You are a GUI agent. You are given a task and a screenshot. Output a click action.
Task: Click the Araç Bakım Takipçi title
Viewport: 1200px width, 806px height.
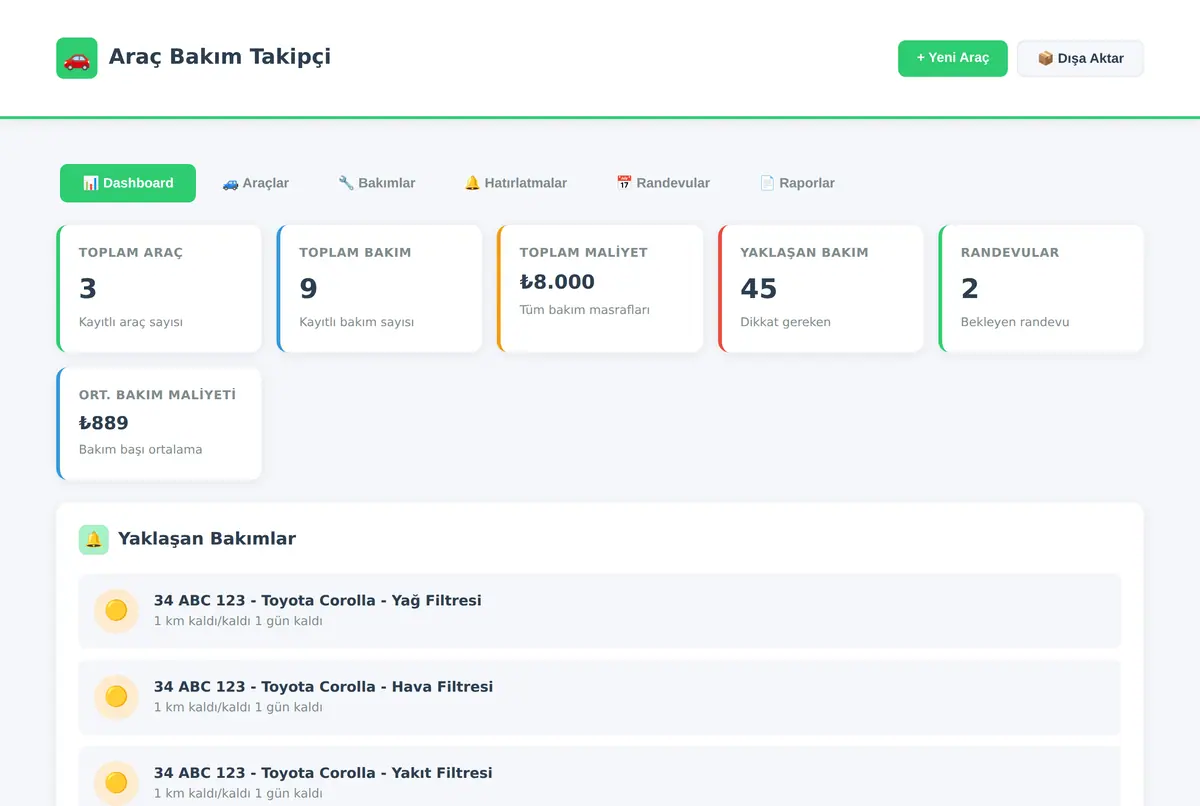[x=220, y=57]
